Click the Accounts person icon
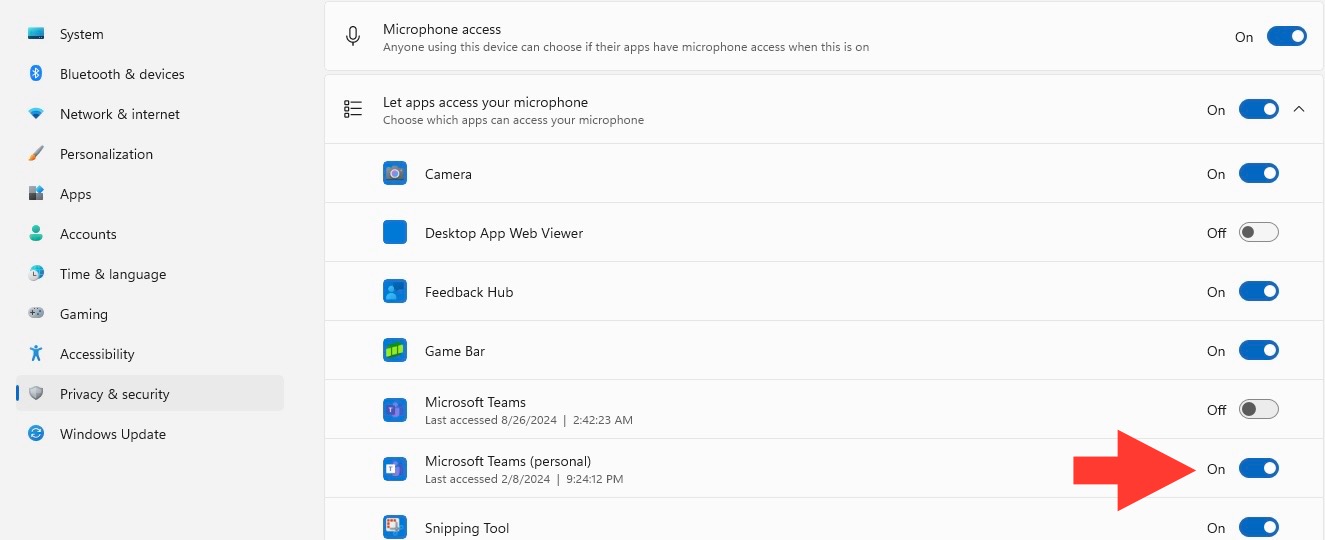Screen dimensions: 1325x540 (36, 234)
